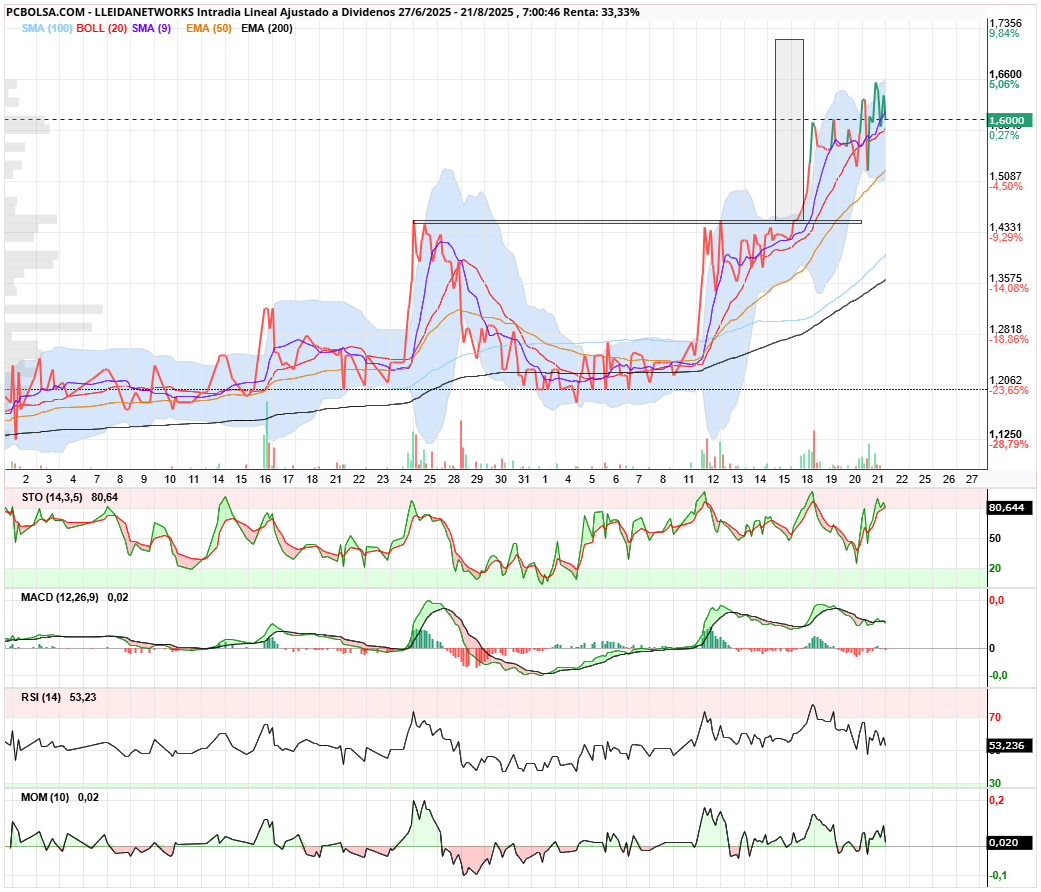This screenshot has width=1041, height=892.
Task: Select the EMA (50) legend label
Action: 208,29
